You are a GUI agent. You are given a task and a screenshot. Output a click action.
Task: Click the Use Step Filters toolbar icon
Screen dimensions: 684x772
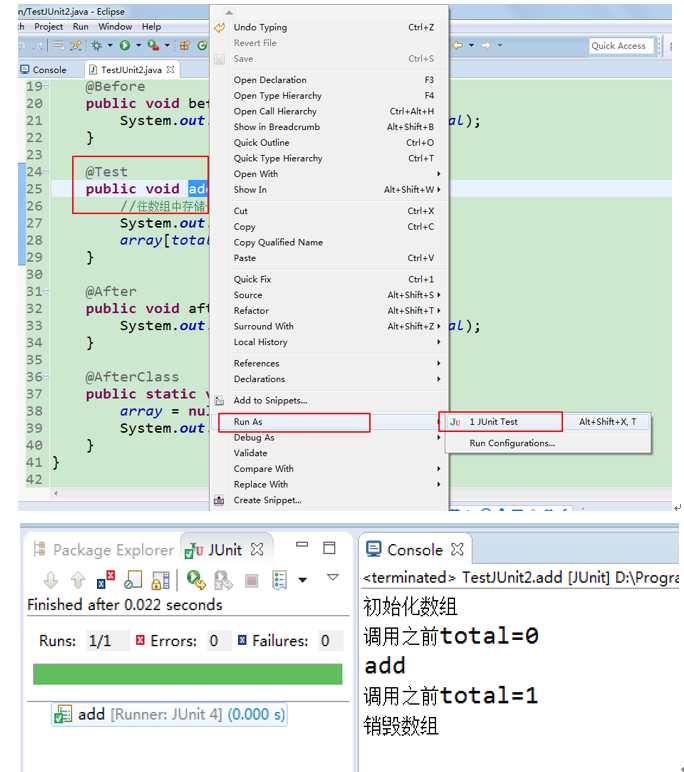[x=75, y=45]
